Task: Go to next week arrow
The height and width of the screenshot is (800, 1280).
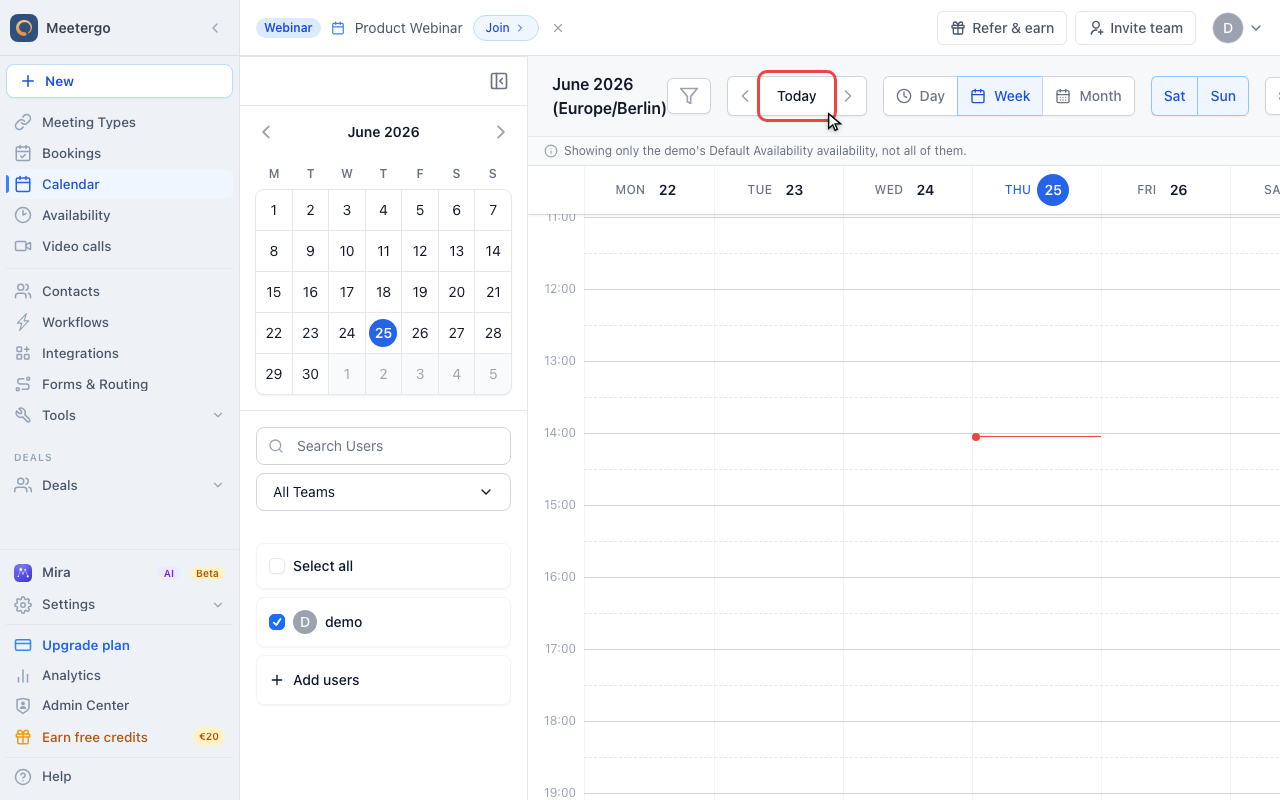Action: pyautogui.click(x=848, y=96)
